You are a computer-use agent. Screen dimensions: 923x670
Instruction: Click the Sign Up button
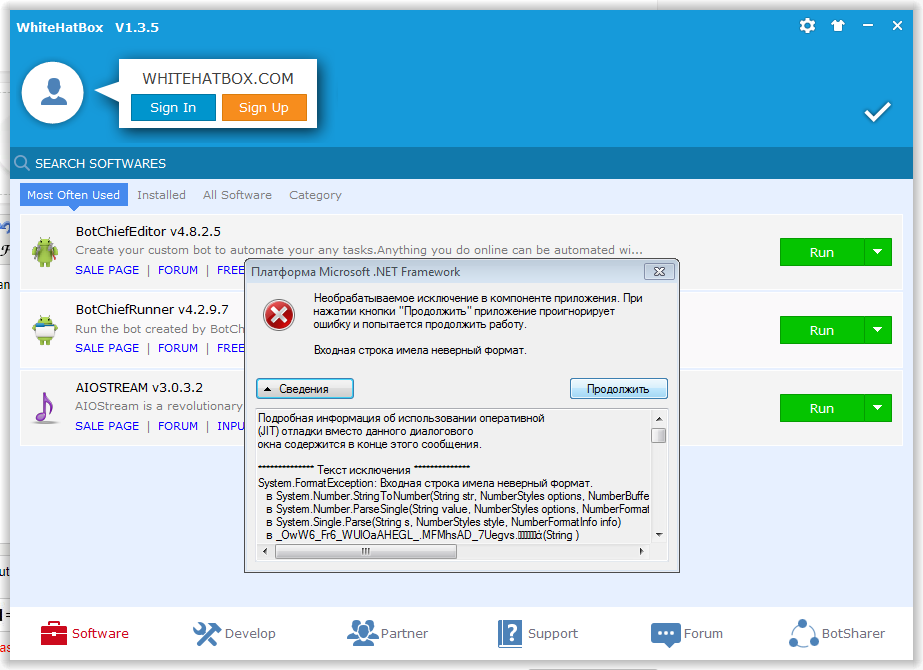263,108
